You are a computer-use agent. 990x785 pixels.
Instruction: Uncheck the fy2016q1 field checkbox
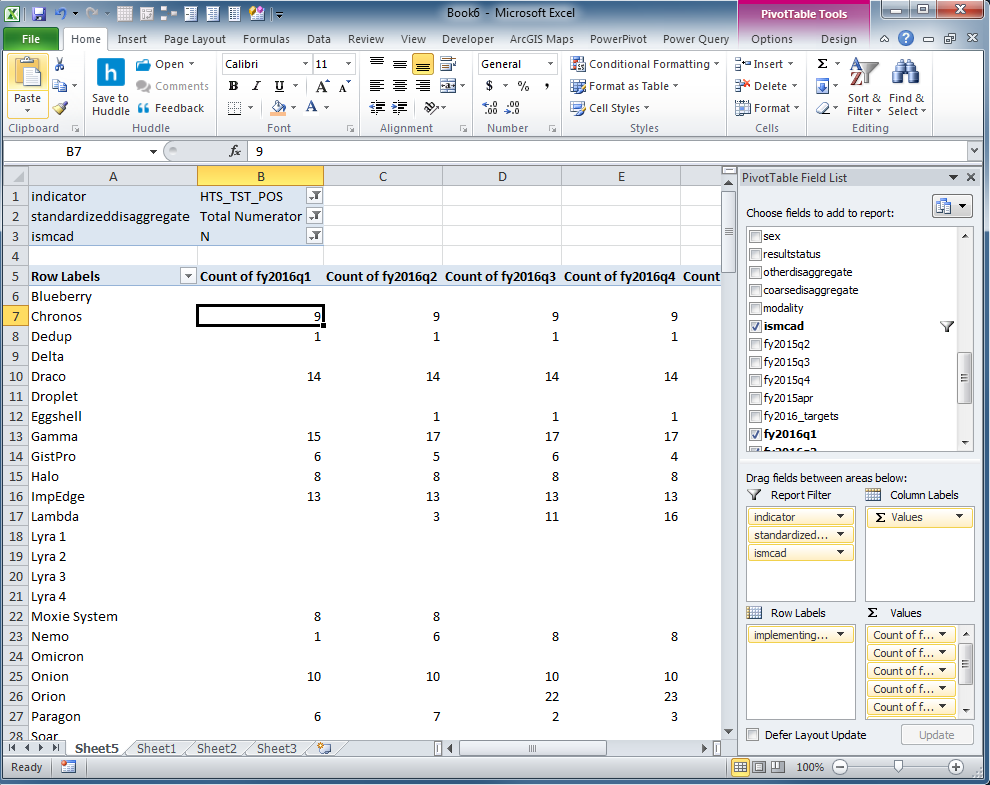(x=755, y=434)
